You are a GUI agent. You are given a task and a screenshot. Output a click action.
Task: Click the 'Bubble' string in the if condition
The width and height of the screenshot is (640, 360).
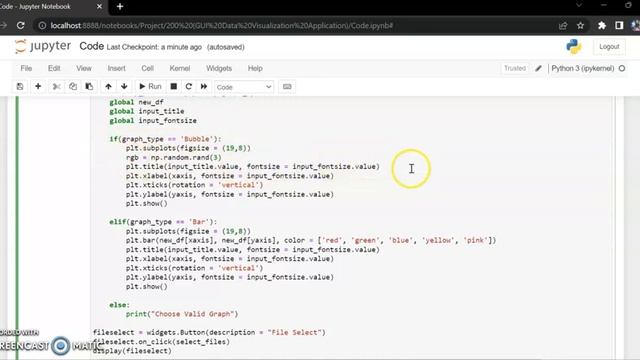point(197,139)
